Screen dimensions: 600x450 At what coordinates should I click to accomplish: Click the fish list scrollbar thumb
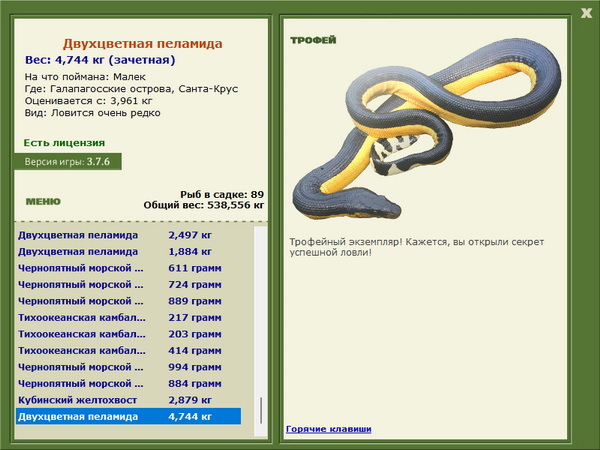(x=261, y=410)
